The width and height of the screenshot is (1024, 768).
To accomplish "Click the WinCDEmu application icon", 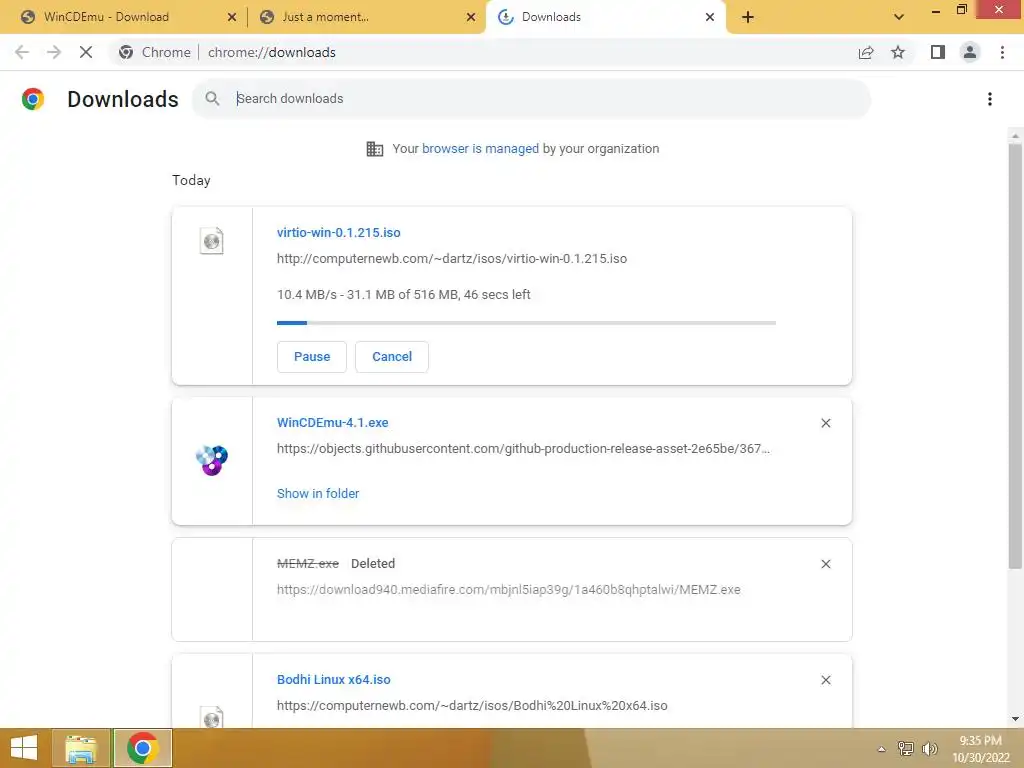I will (x=212, y=460).
